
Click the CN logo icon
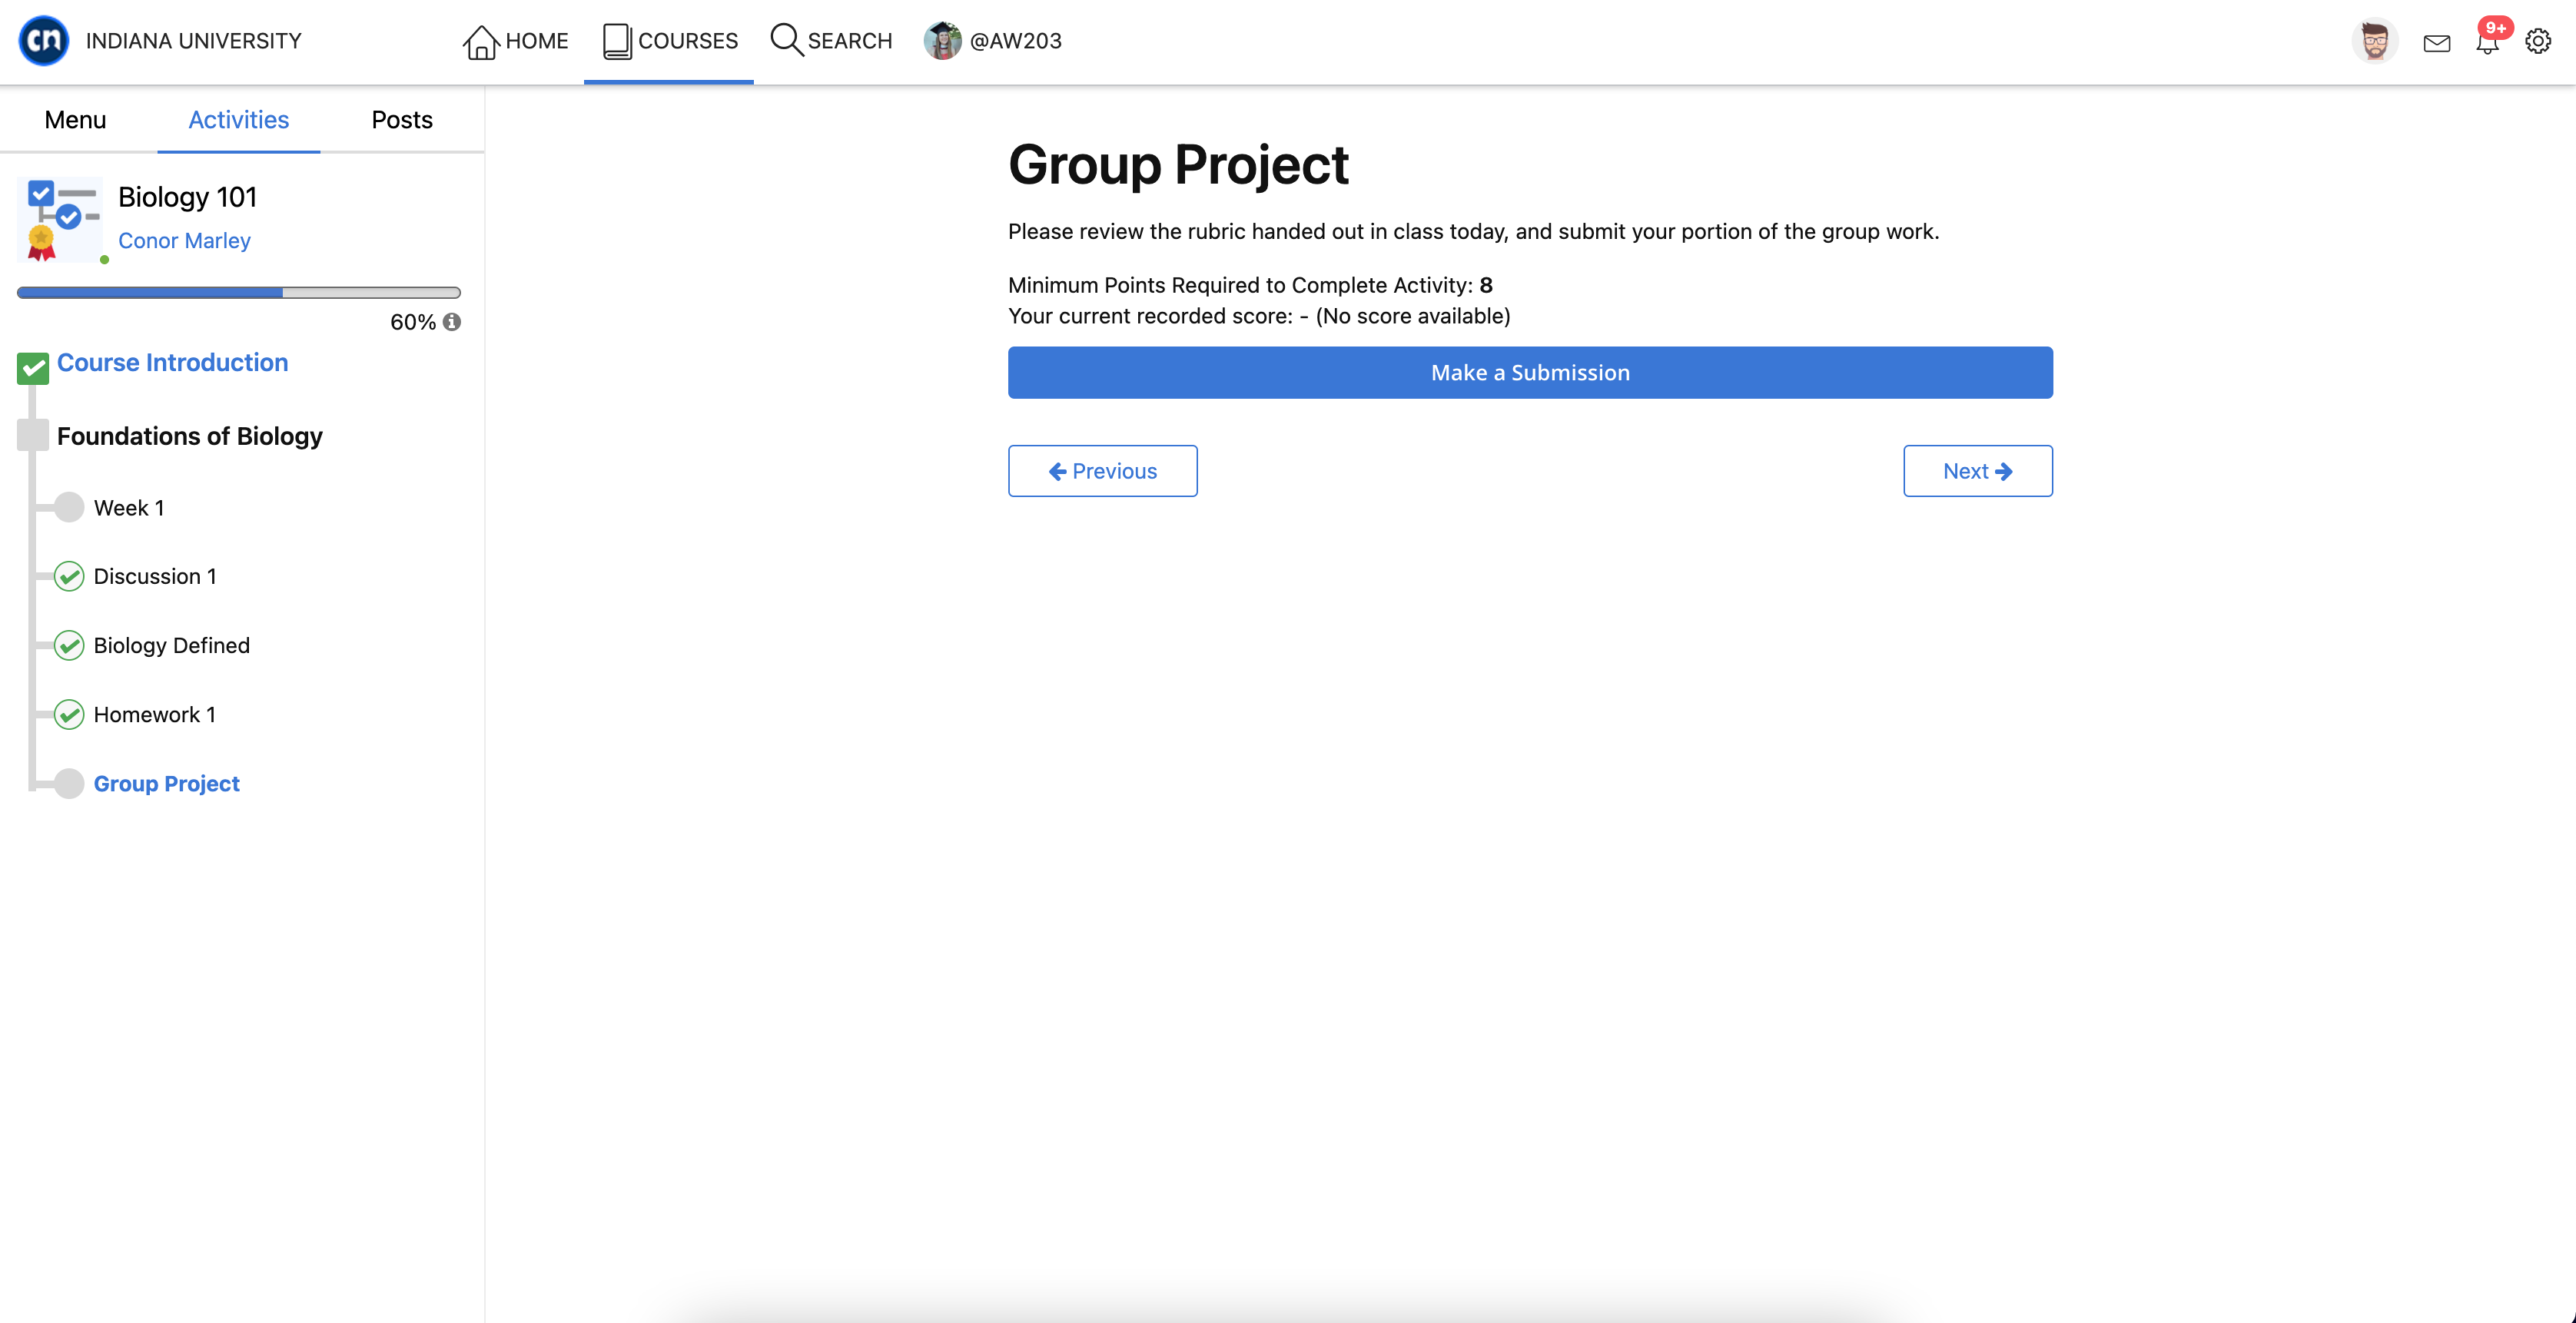pyautogui.click(x=44, y=41)
